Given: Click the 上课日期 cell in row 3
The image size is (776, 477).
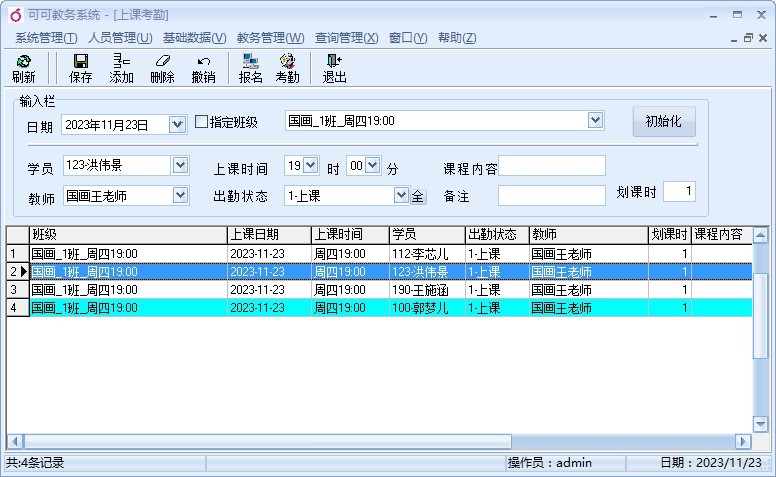Looking at the screenshot, I should [269, 290].
